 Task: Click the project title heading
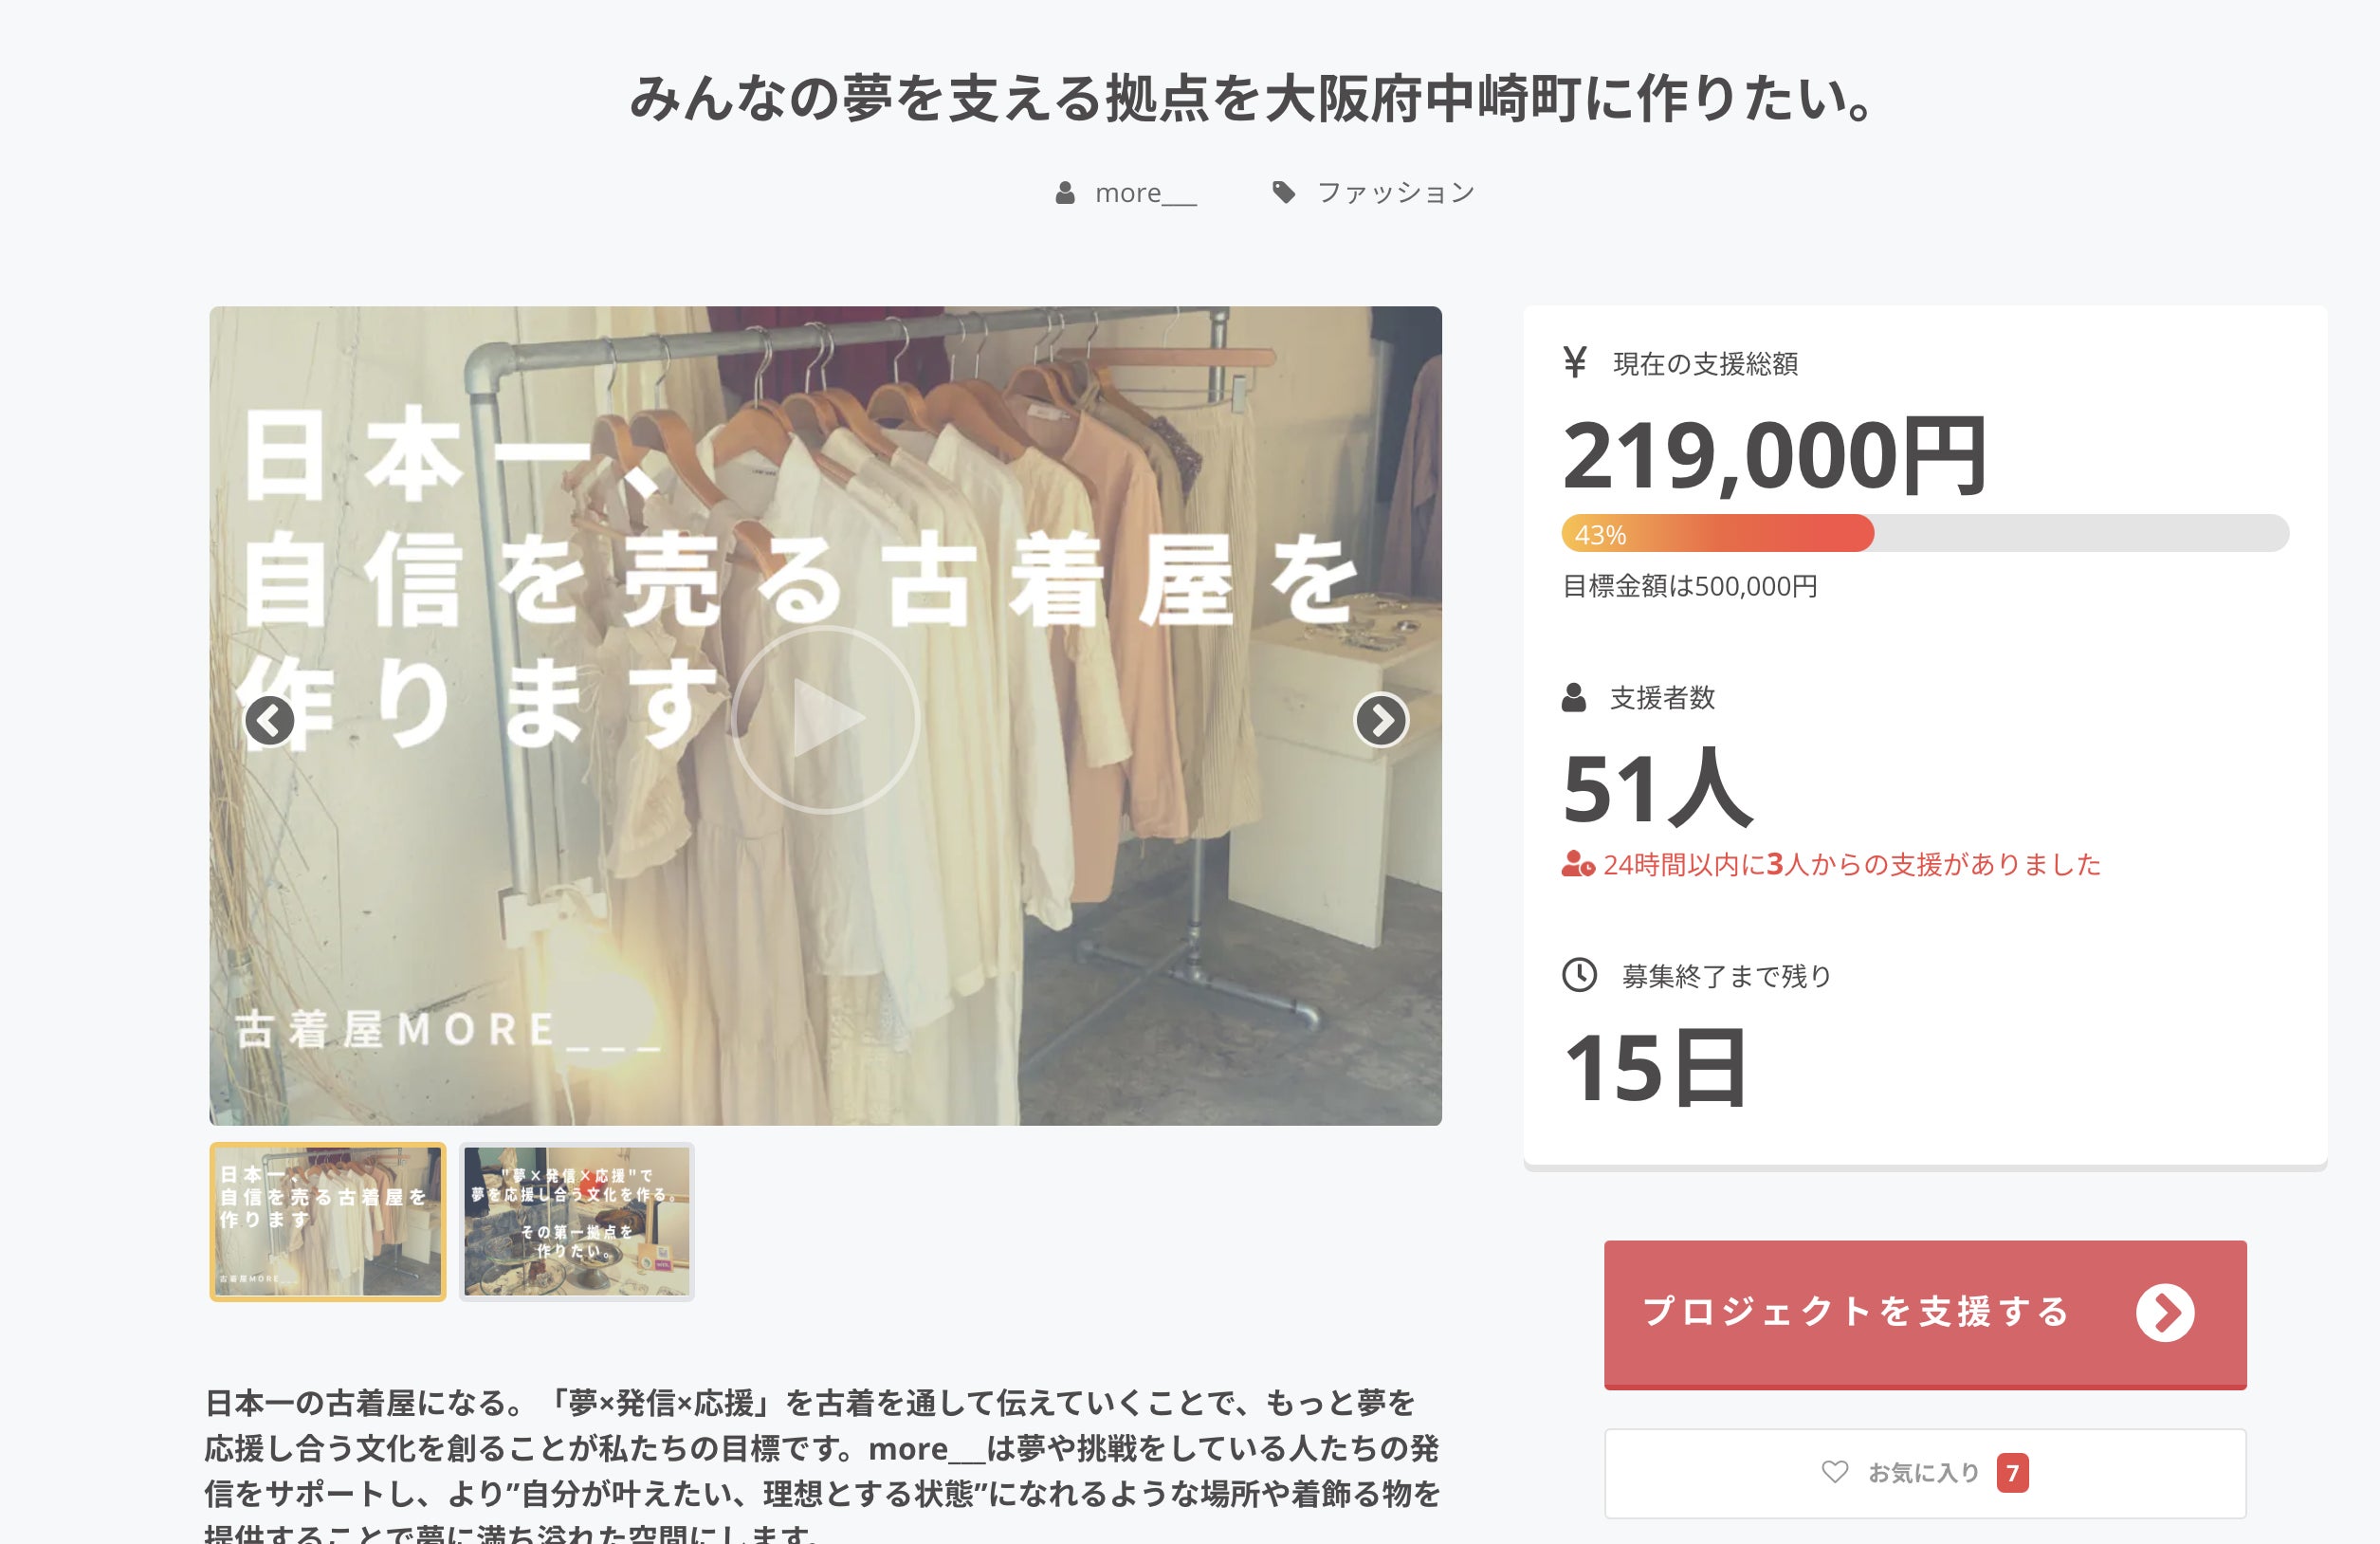[x=1253, y=99]
